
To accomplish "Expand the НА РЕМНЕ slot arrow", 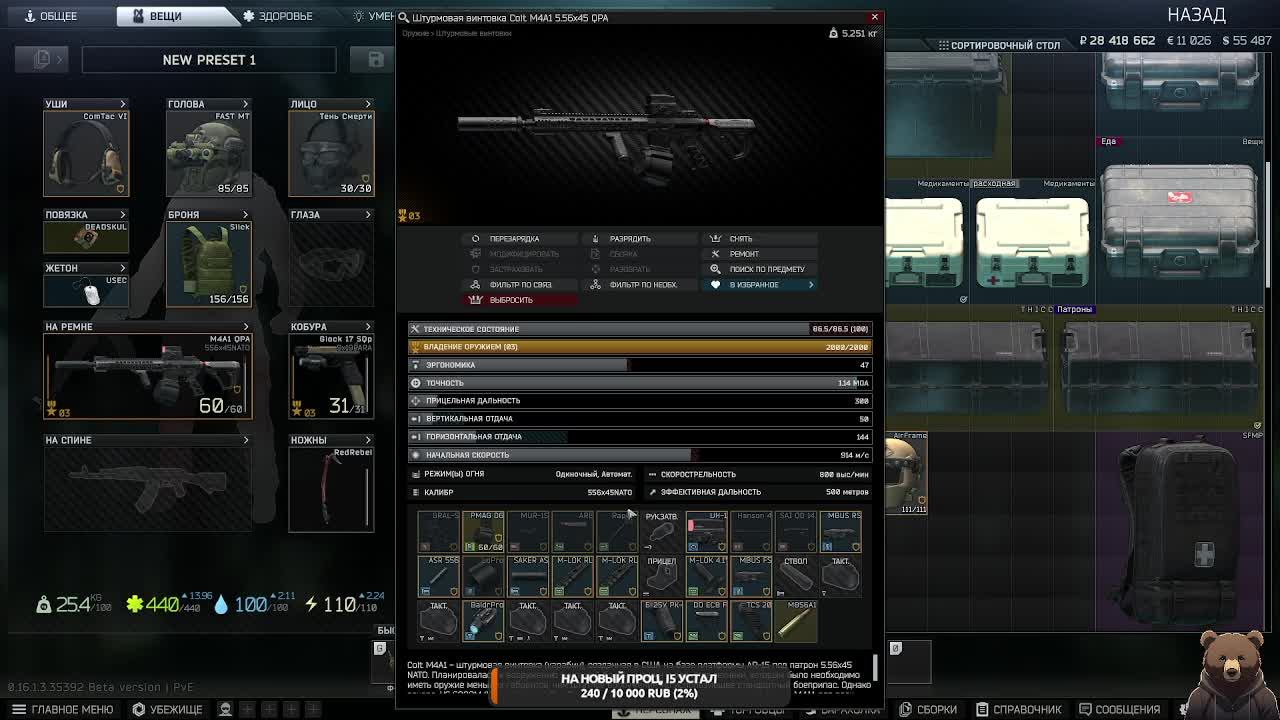I will click(245, 327).
